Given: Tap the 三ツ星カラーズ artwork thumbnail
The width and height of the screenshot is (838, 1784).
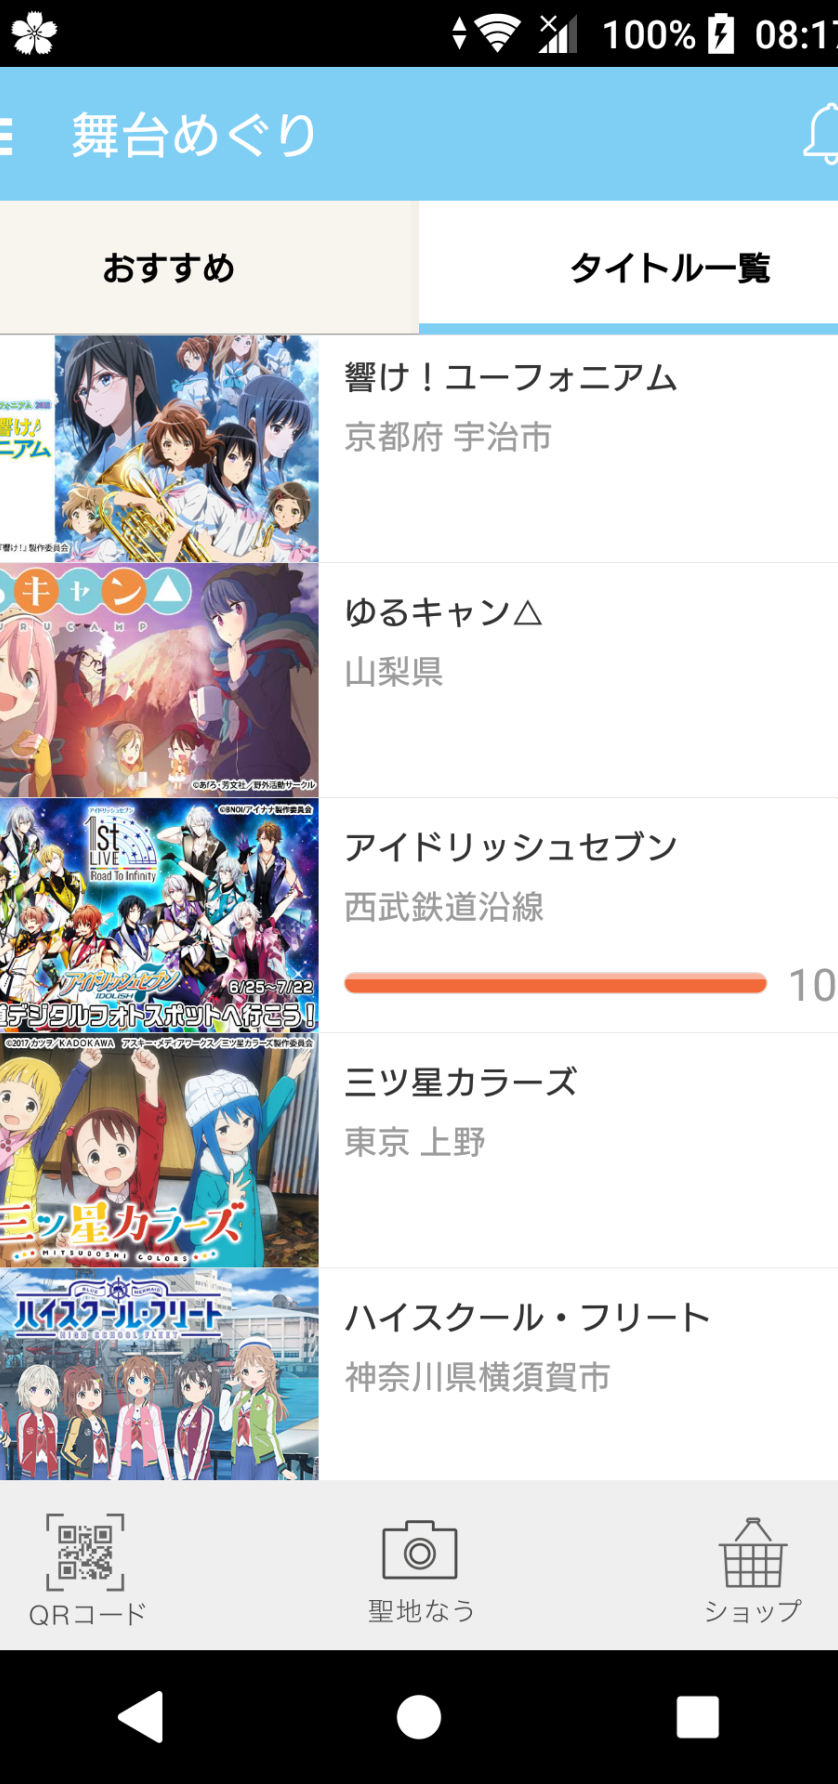Looking at the screenshot, I should tap(159, 1150).
